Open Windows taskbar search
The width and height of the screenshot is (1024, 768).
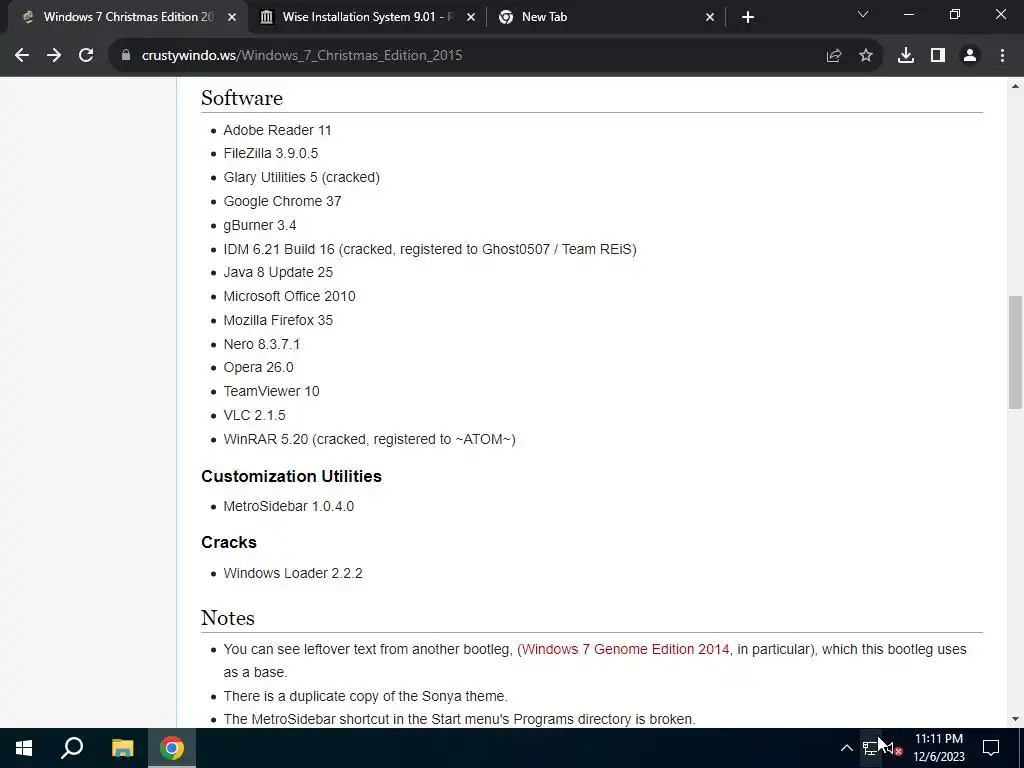click(x=72, y=748)
